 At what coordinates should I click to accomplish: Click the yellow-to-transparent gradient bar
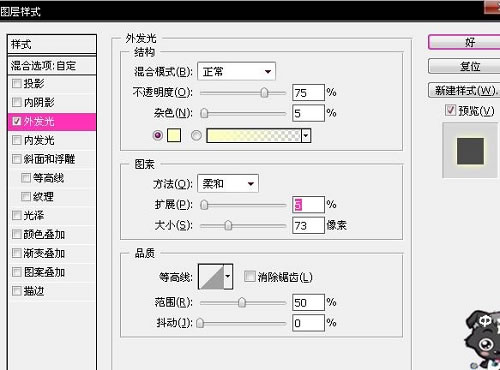254,135
